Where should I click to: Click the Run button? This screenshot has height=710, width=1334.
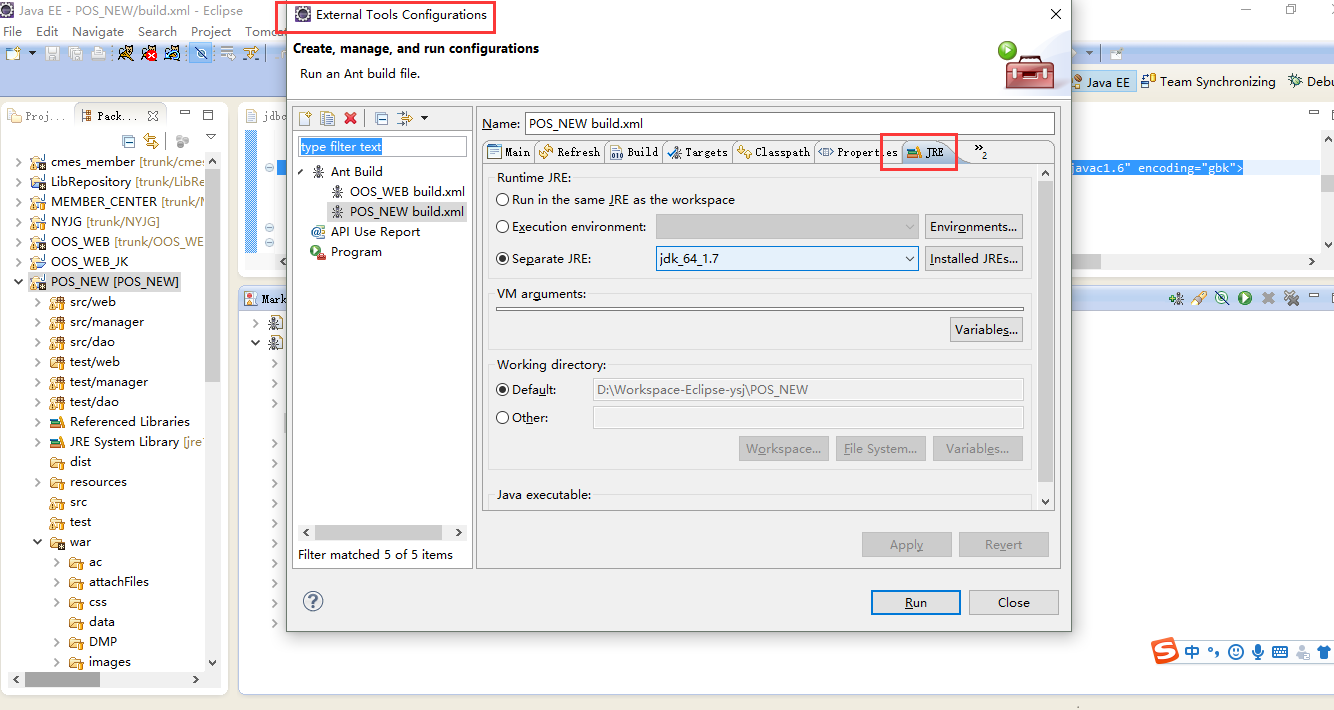pos(916,602)
